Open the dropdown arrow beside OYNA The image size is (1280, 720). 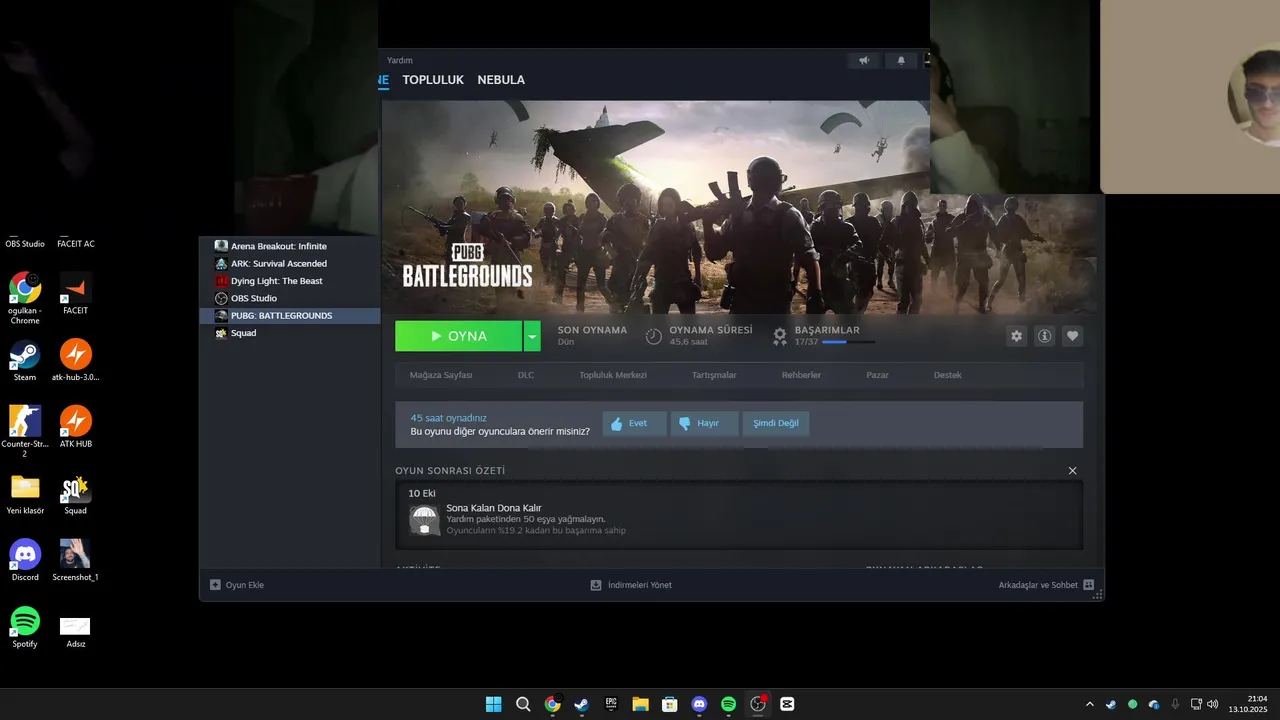point(532,336)
